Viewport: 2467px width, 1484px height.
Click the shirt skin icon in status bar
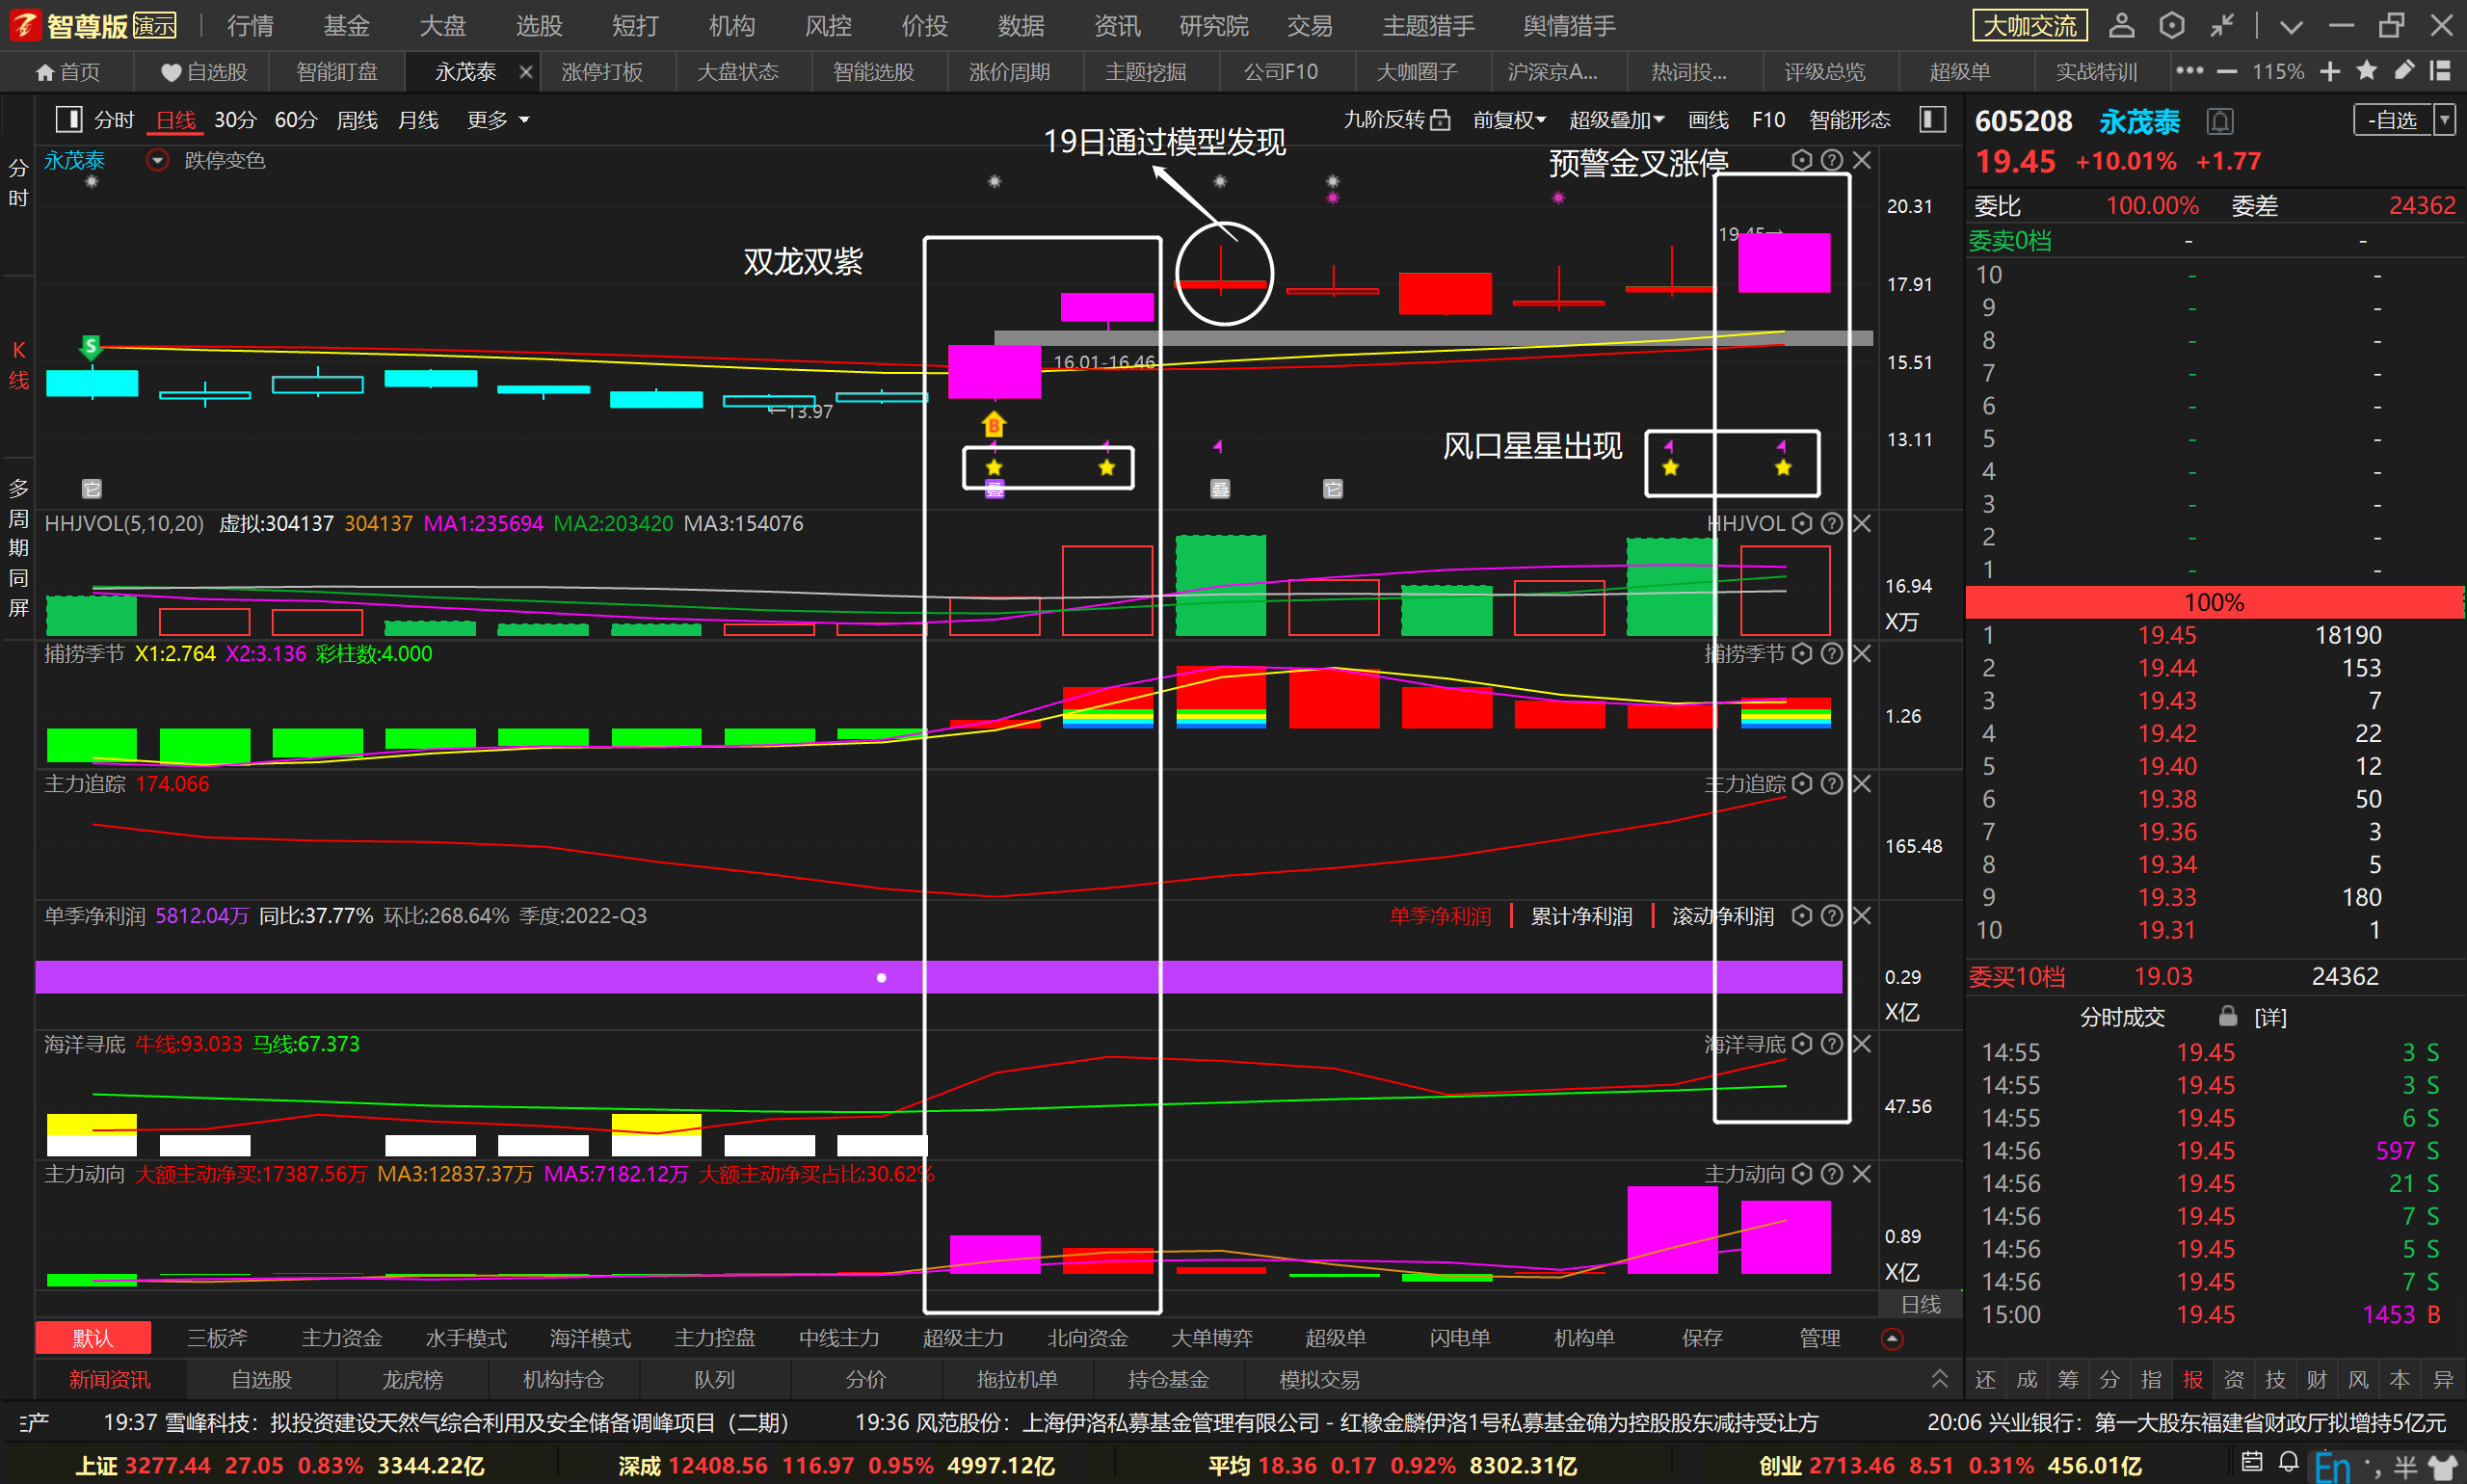(2445, 1466)
